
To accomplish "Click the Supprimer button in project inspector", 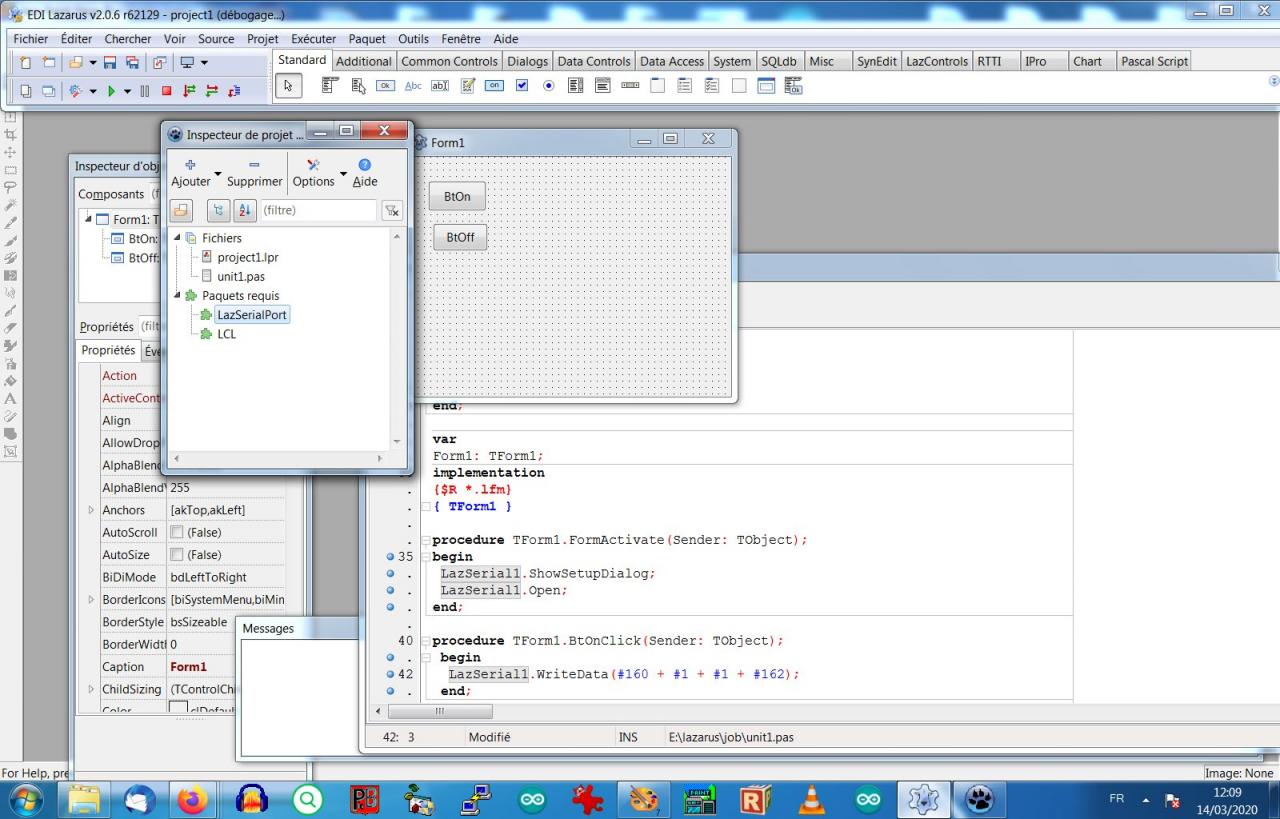I will click(x=255, y=172).
